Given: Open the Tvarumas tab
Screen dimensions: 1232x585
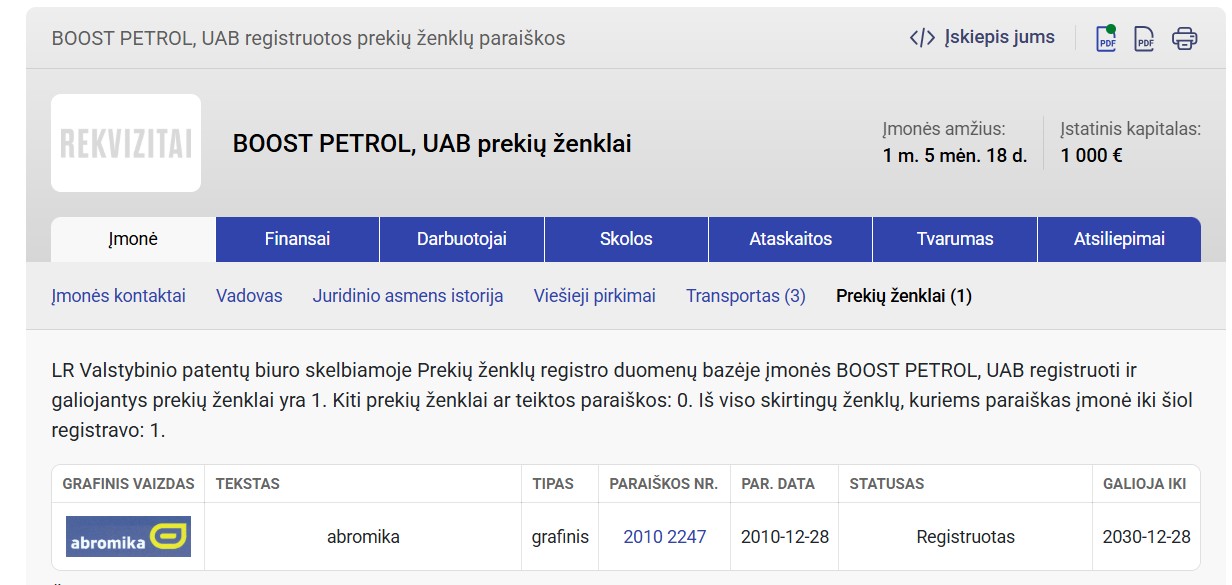Looking at the screenshot, I should click(955, 239).
